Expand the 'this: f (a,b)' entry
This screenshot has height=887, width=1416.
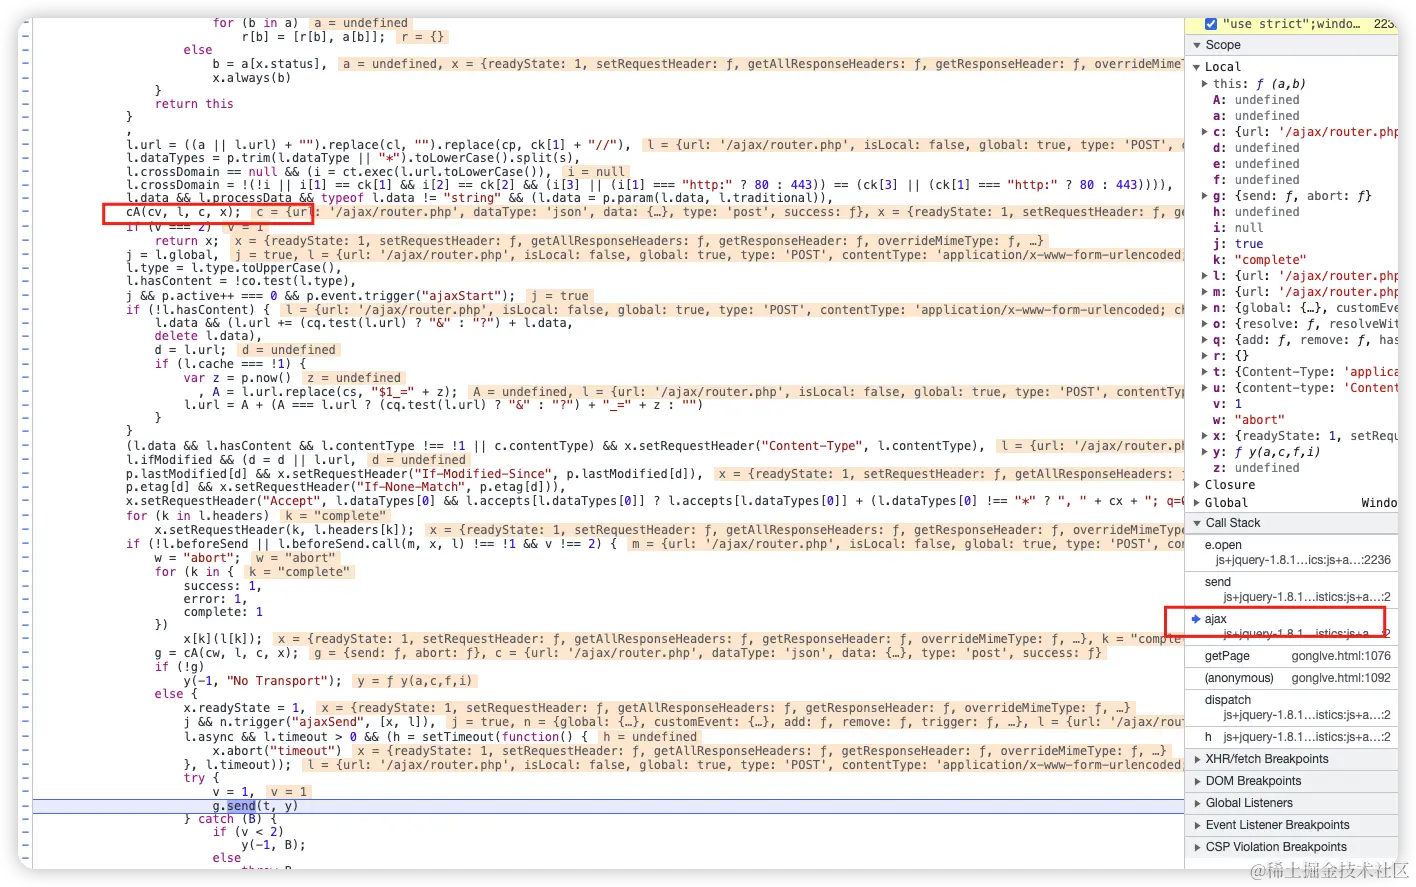(x=1205, y=84)
